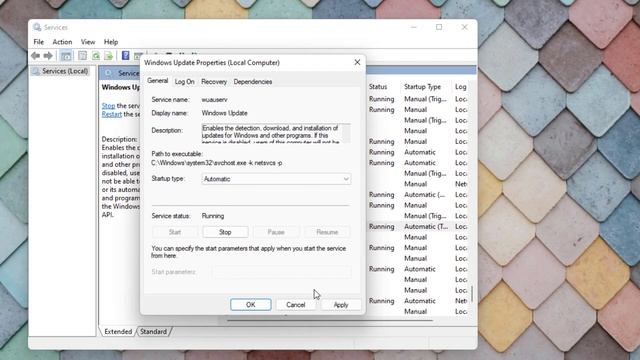Click the Services title bar icon
Viewport: 640px width, 360px height.
(x=37, y=27)
